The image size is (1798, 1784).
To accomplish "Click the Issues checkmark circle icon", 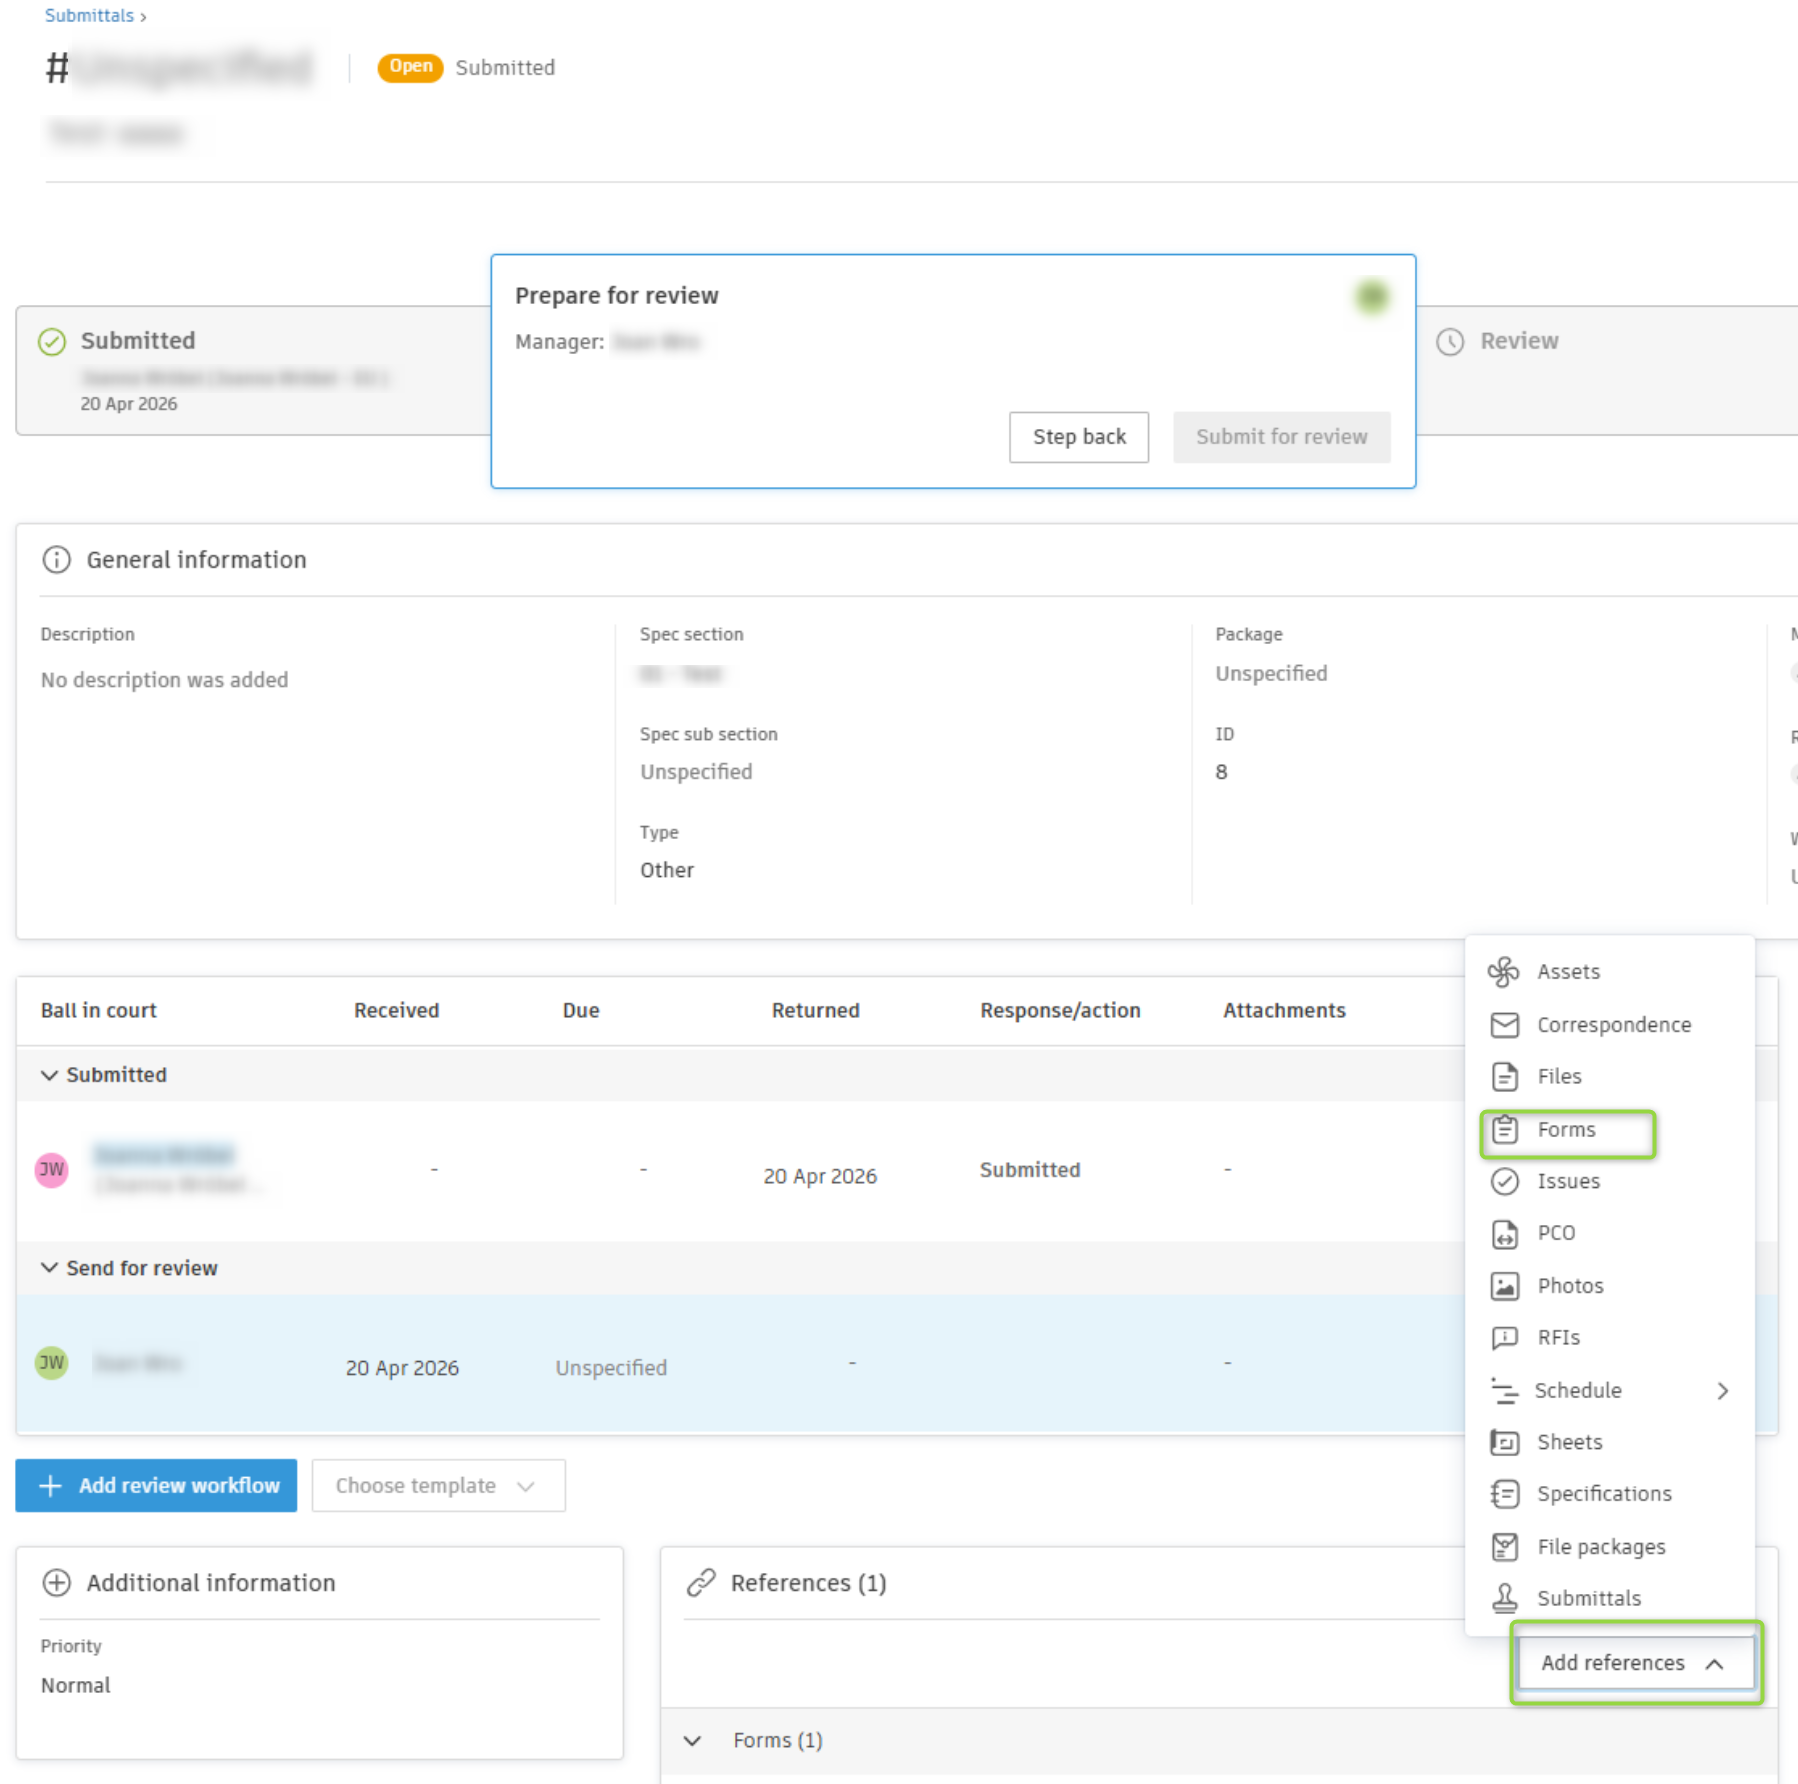I will (1504, 1181).
